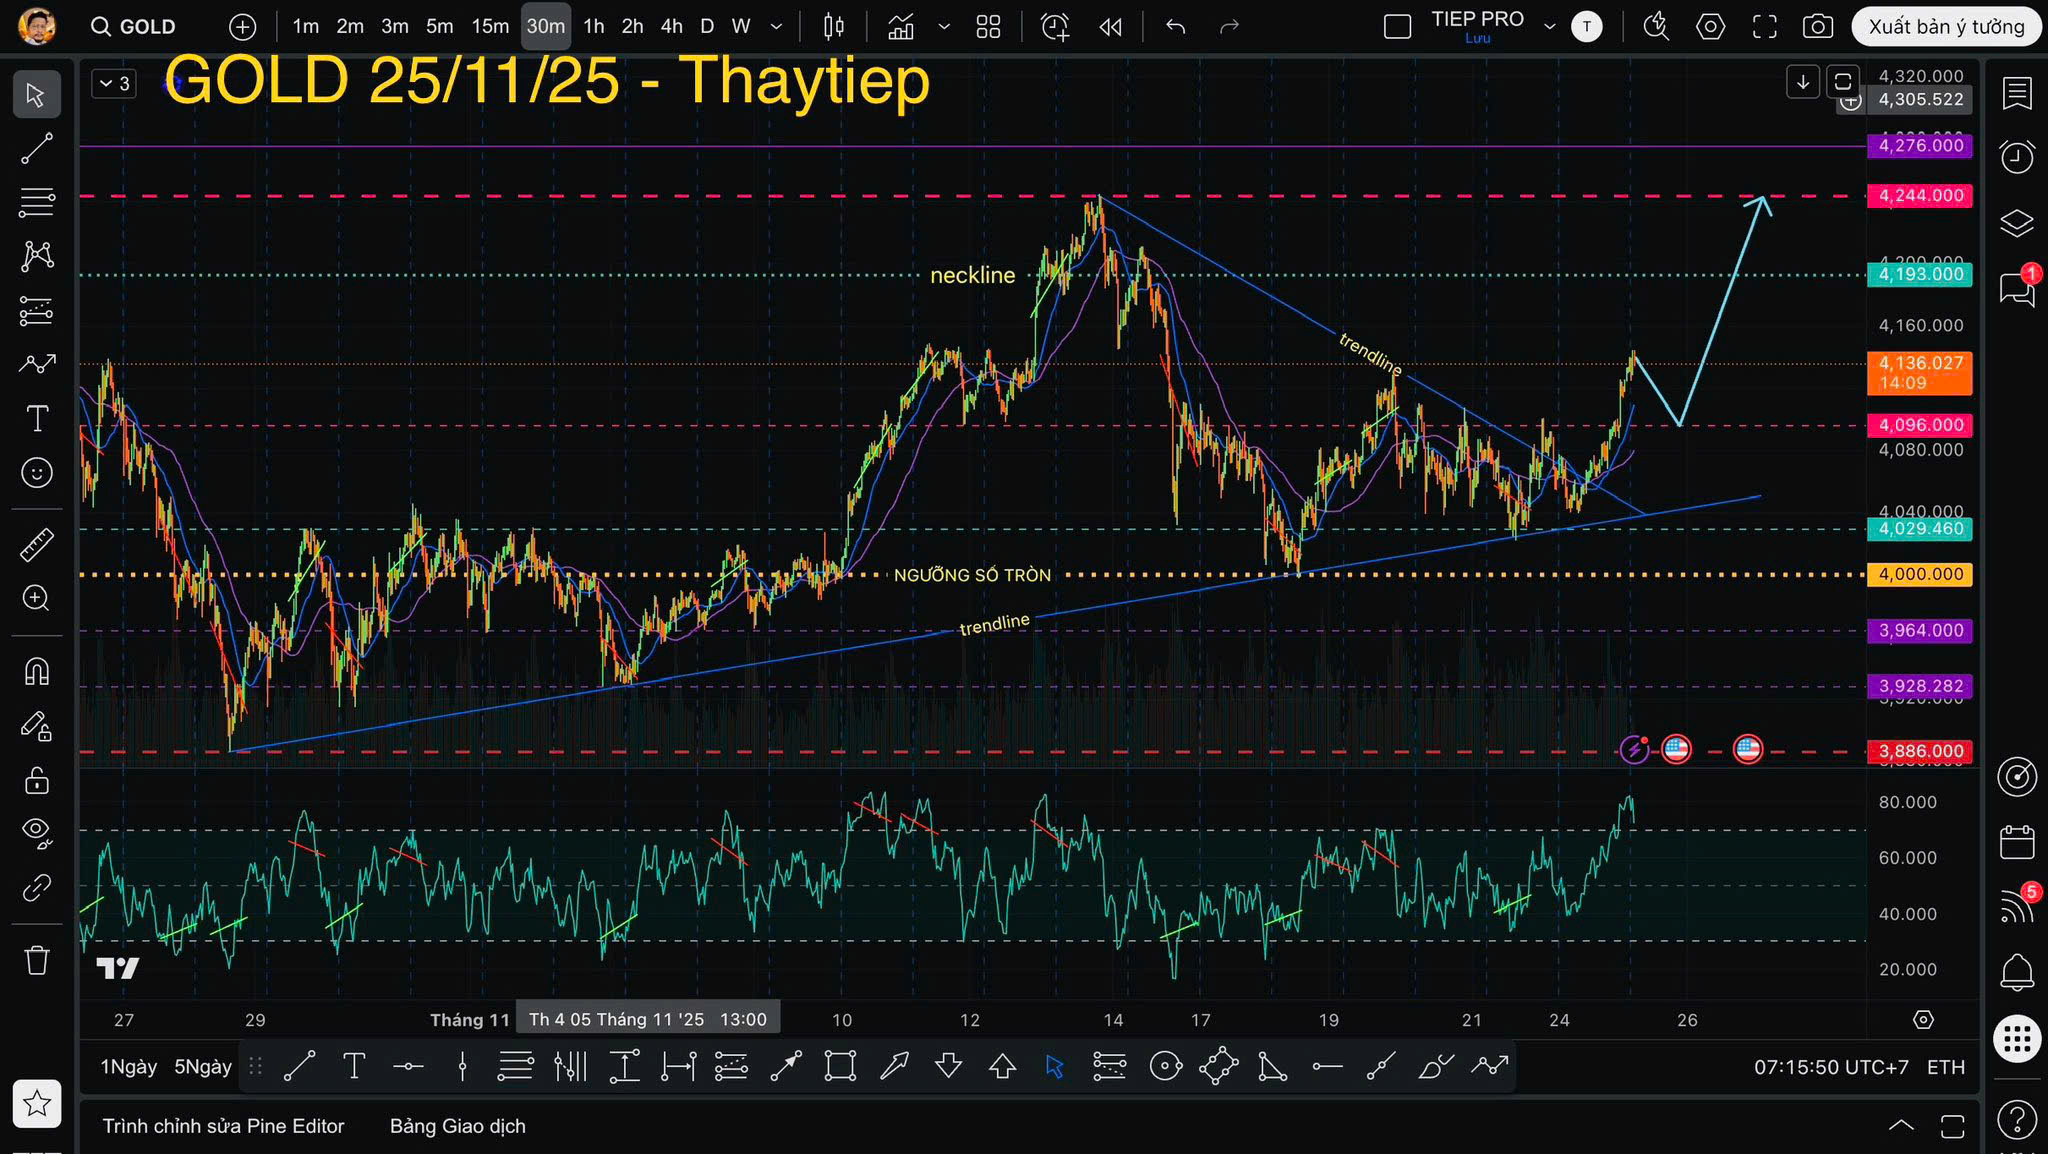The height and width of the screenshot is (1154, 2048).
Task: Click the measure ruler tool
Action: coord(37,545)
